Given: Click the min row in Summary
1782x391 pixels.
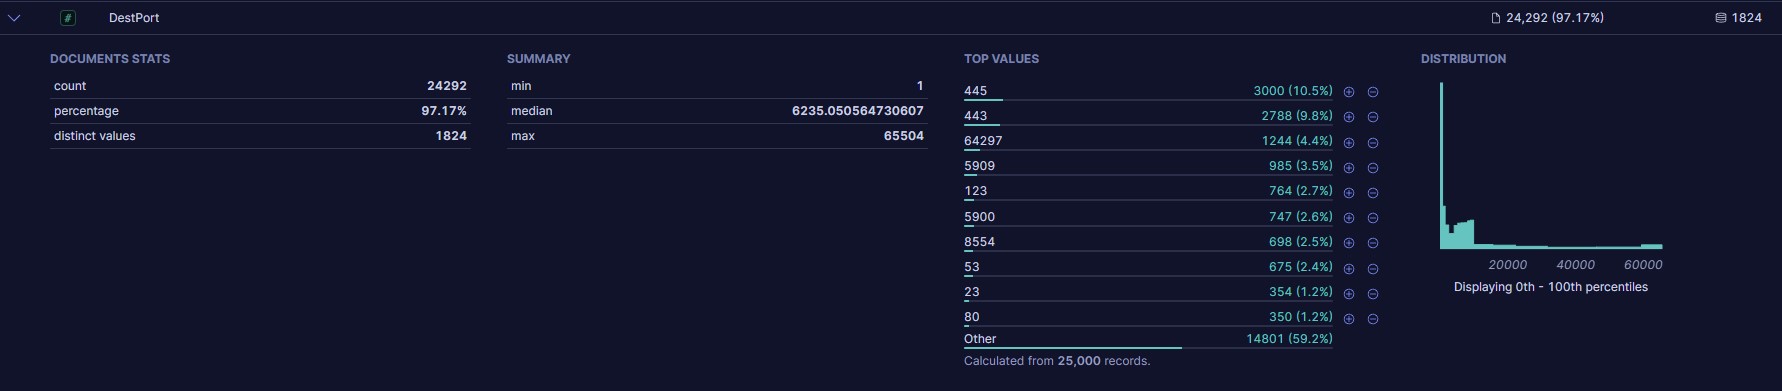Looking at the screenshot, I should 717,86.
